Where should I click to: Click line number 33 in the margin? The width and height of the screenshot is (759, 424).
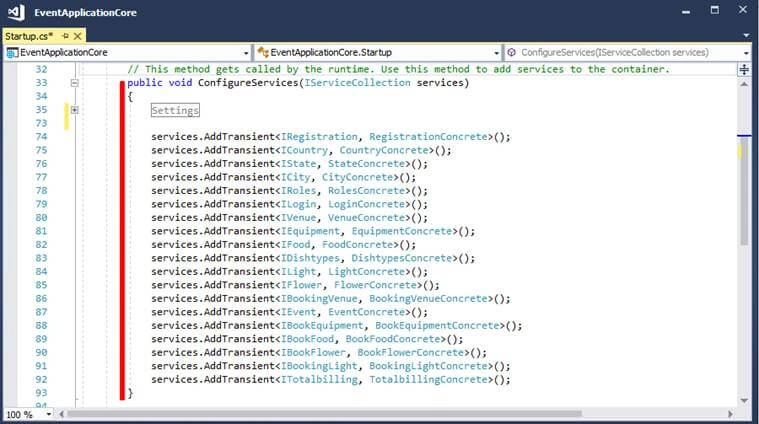click(x=41, y=83)
